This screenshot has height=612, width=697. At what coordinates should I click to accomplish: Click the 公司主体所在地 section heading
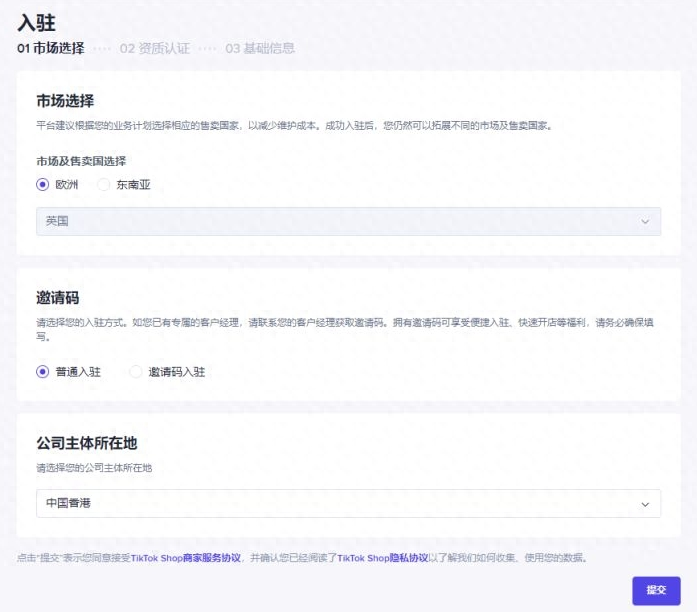coord(86,443)
